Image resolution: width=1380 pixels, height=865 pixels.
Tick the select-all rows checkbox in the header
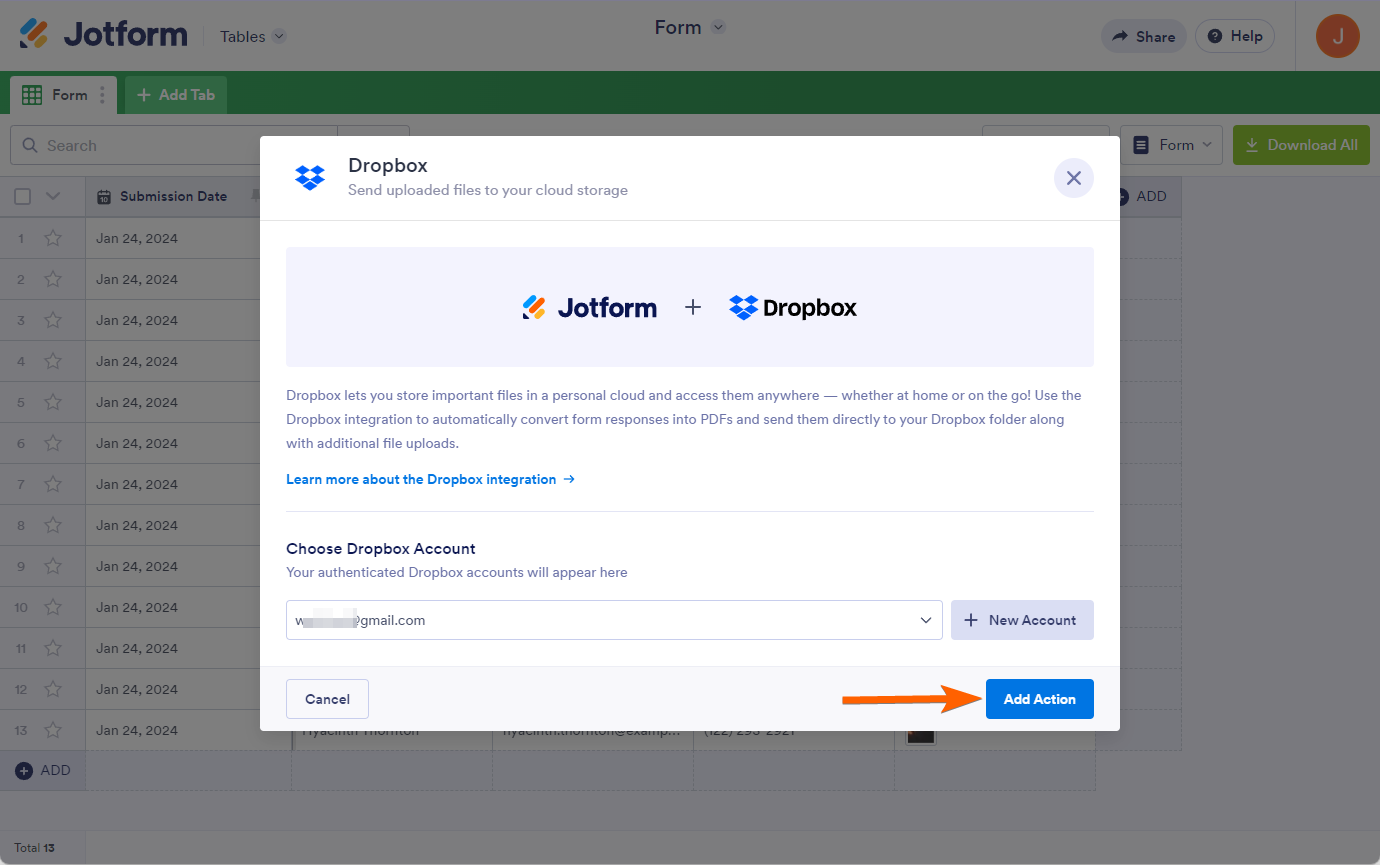[x=22, y=196]
